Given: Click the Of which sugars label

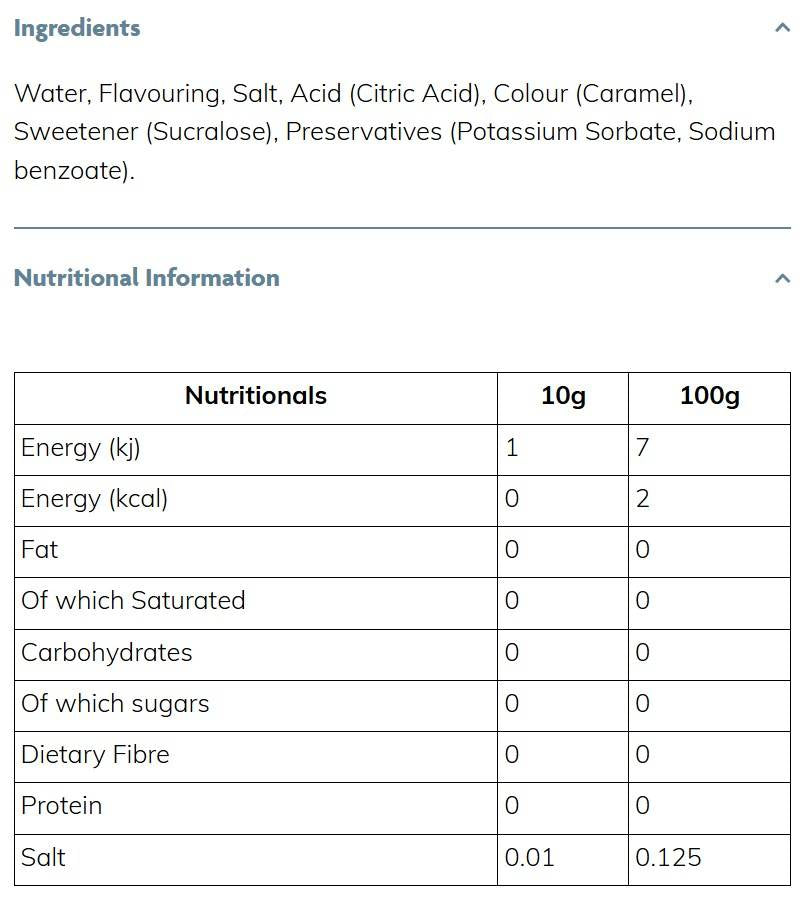Looking at the screenshot, I should [115, 704].
